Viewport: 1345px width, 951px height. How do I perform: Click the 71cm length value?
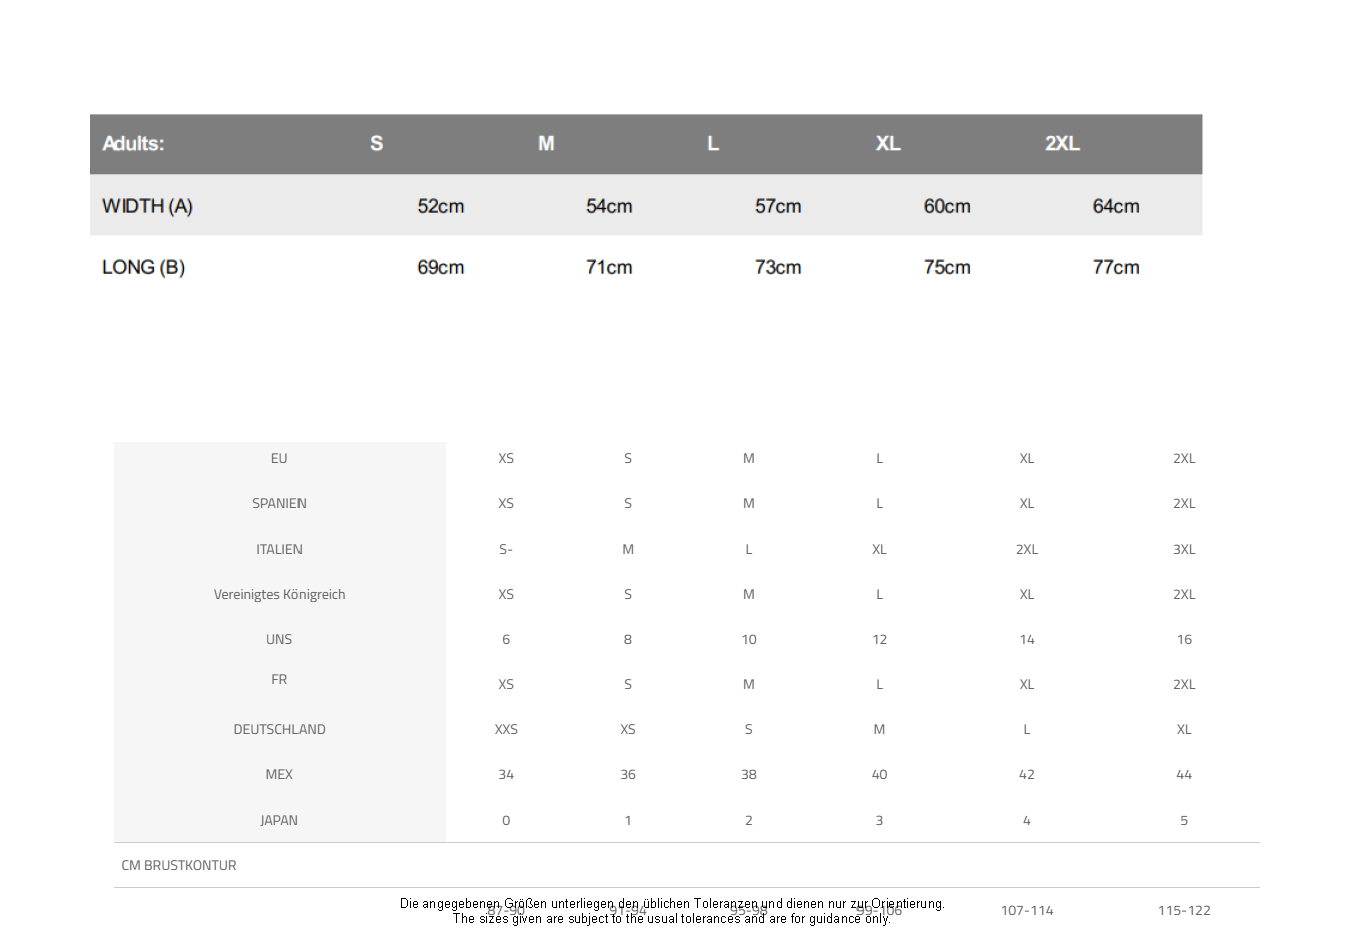pos(609,267)
